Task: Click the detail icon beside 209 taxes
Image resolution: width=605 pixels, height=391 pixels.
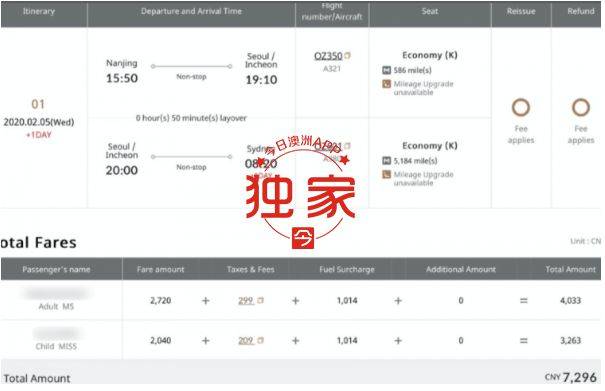Action: pyautogui.click(x=260, y=340)
